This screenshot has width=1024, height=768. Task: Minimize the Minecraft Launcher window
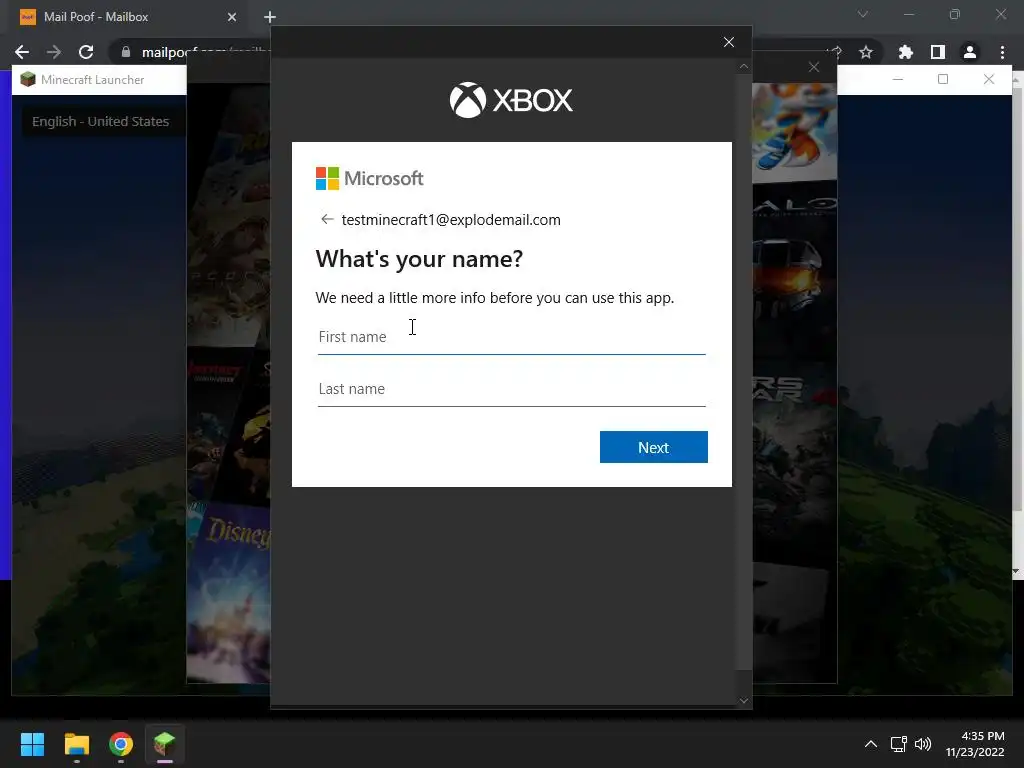click(898, 79)
